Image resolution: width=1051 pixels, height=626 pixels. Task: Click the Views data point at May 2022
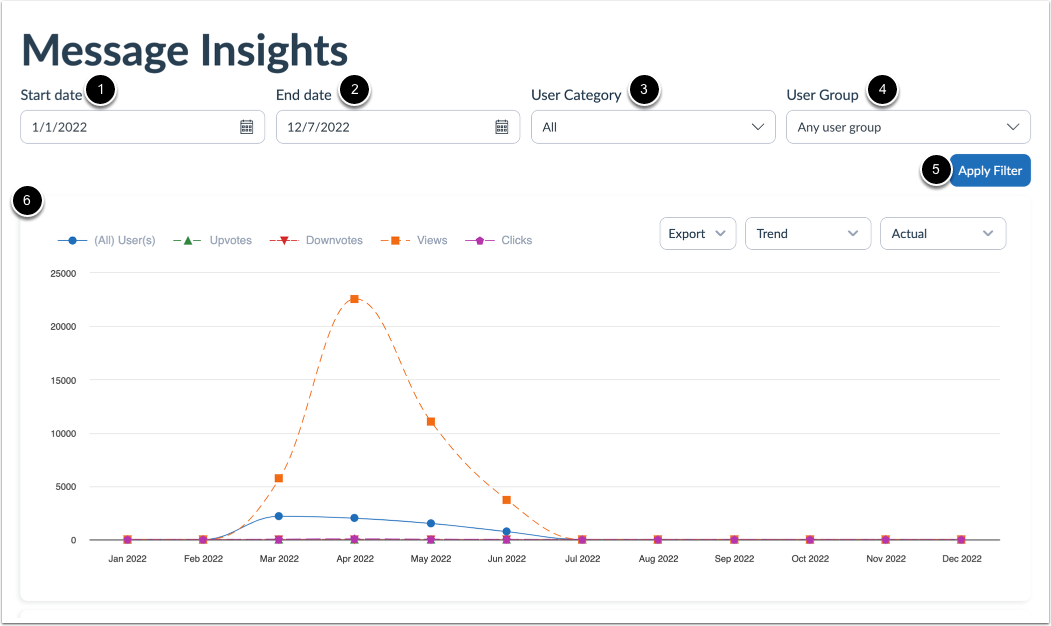tap(431, 423)
